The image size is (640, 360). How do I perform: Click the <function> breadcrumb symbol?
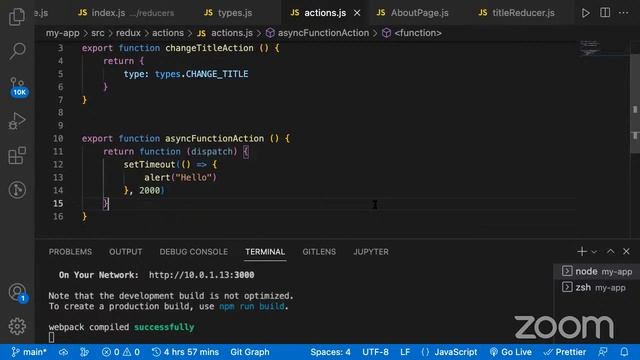coord(412,33)
